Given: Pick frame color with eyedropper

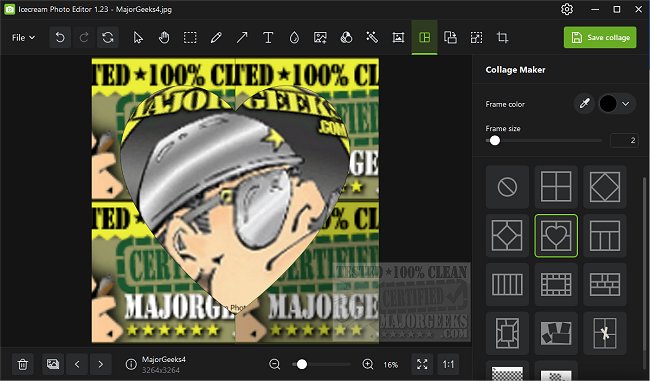Looking at the screenshot, I should coord(585,104).
